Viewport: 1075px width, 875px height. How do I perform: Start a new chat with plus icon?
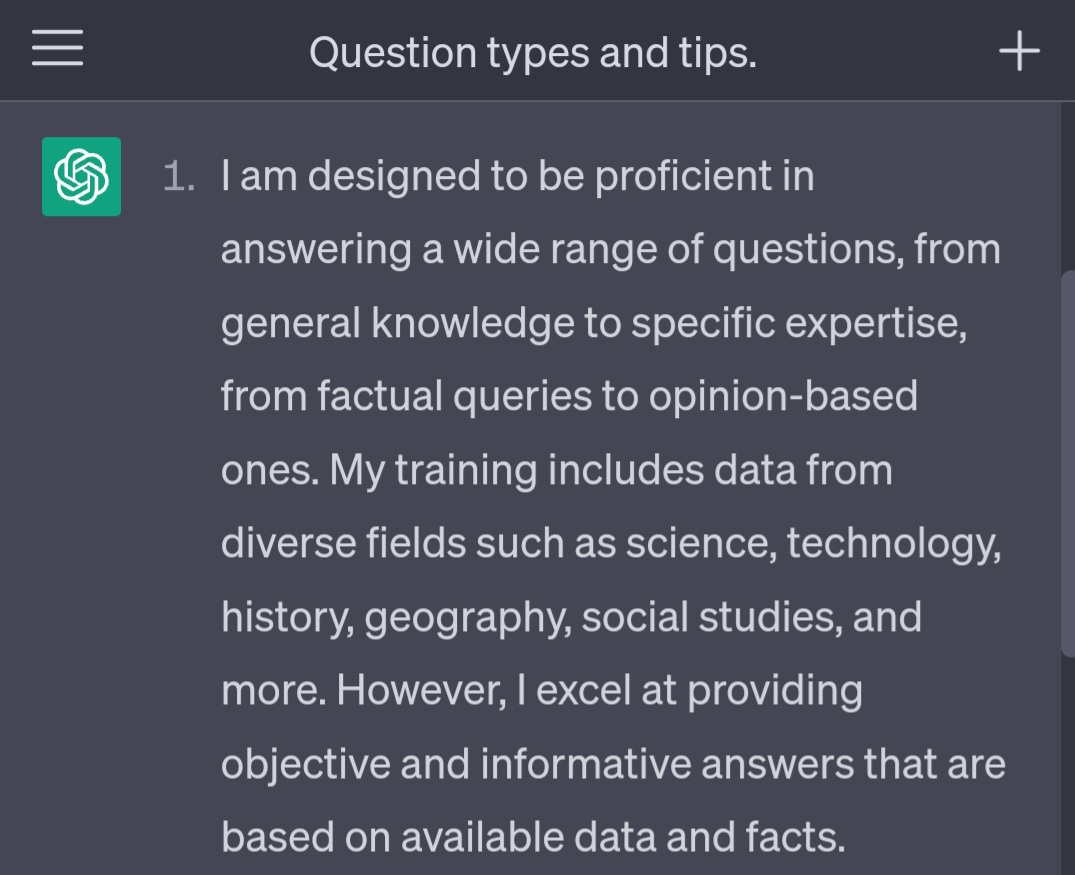pos(1019,50)
